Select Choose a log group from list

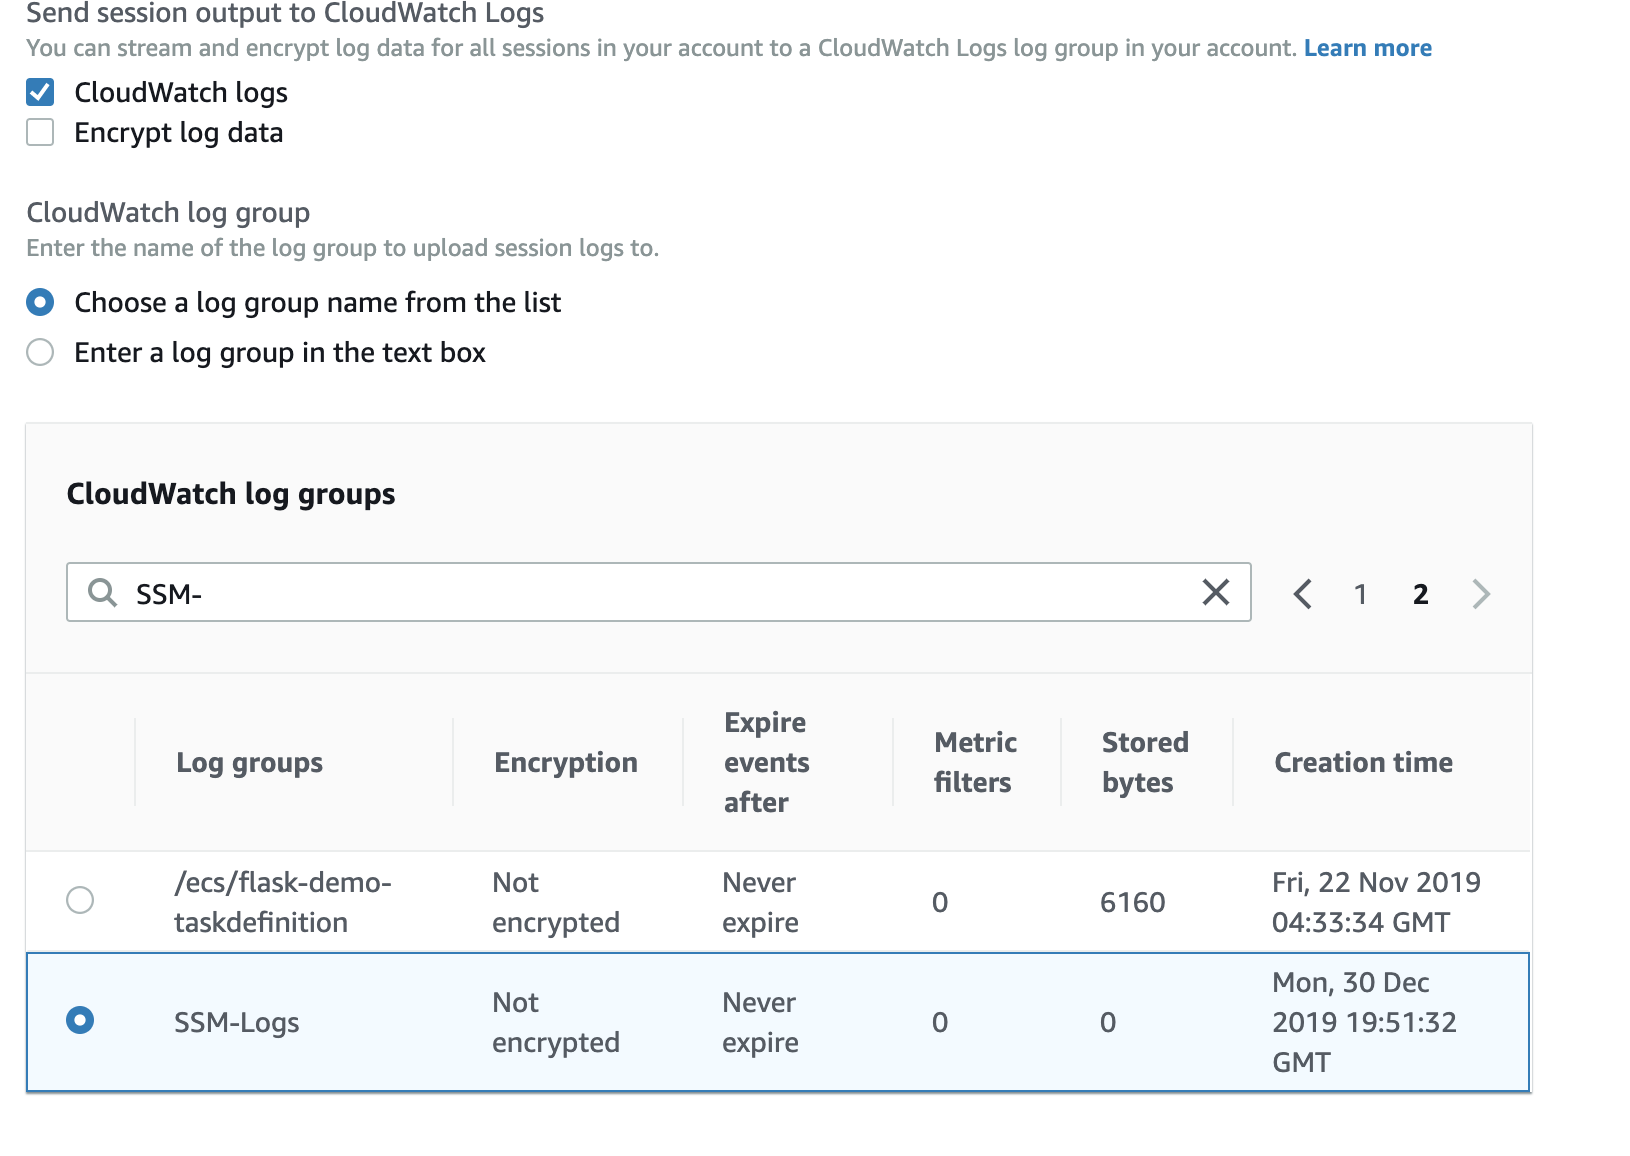pos(40,302)
